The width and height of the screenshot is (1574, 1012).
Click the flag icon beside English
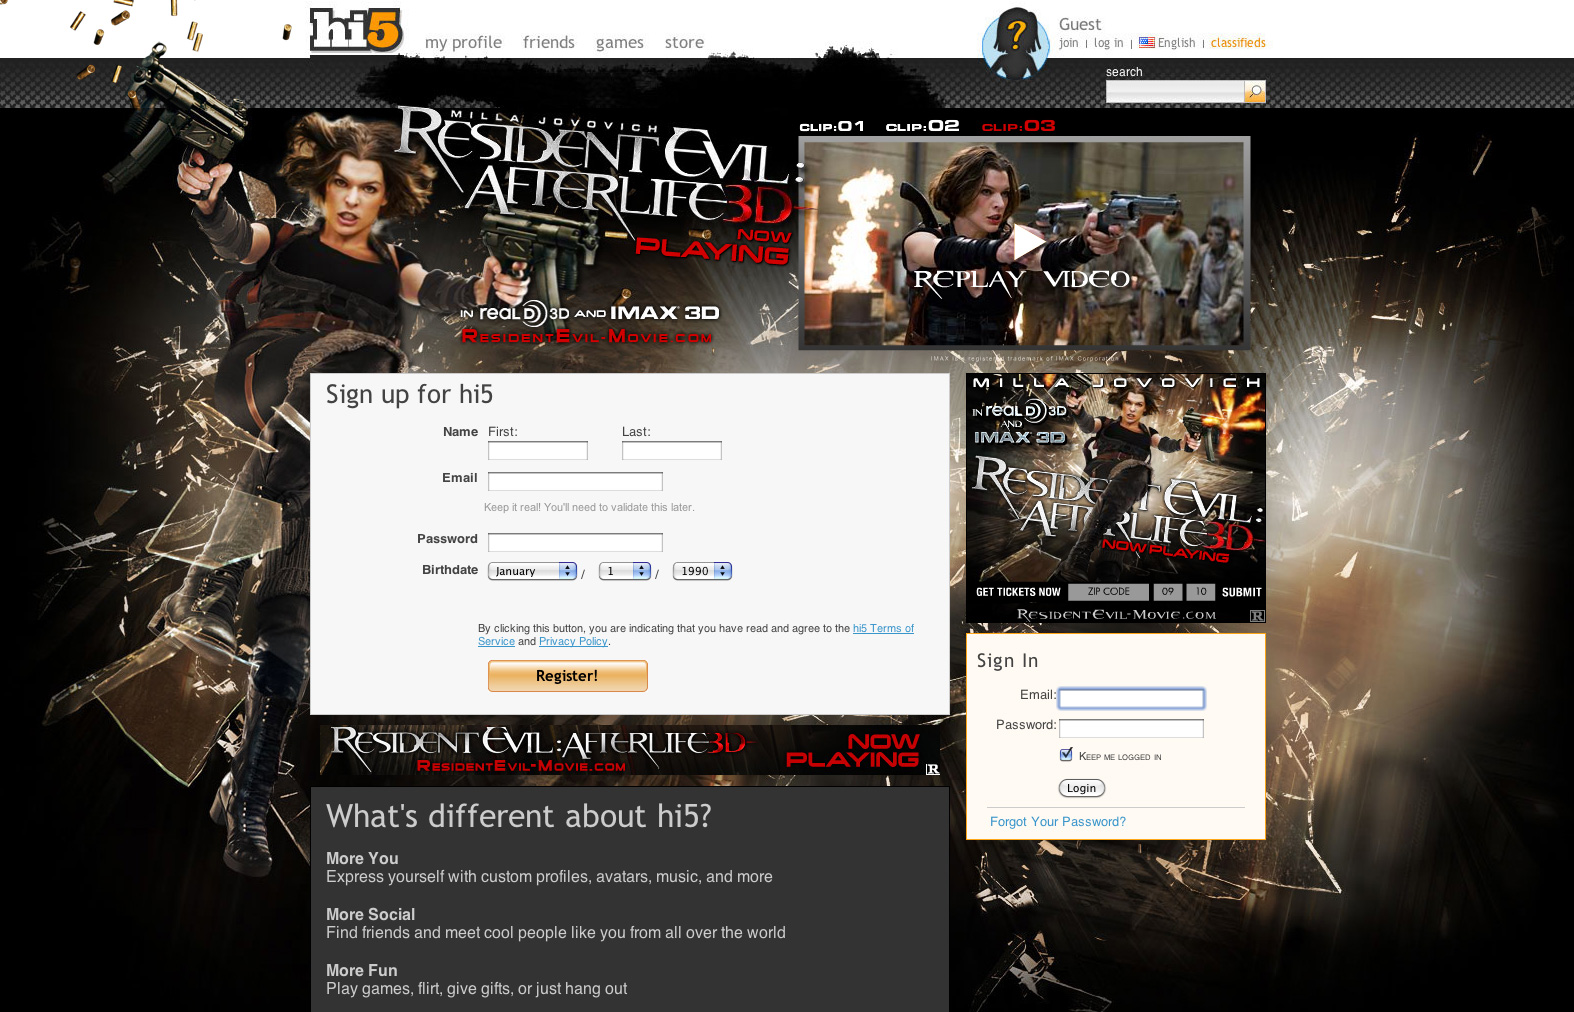click(1147, 43)
